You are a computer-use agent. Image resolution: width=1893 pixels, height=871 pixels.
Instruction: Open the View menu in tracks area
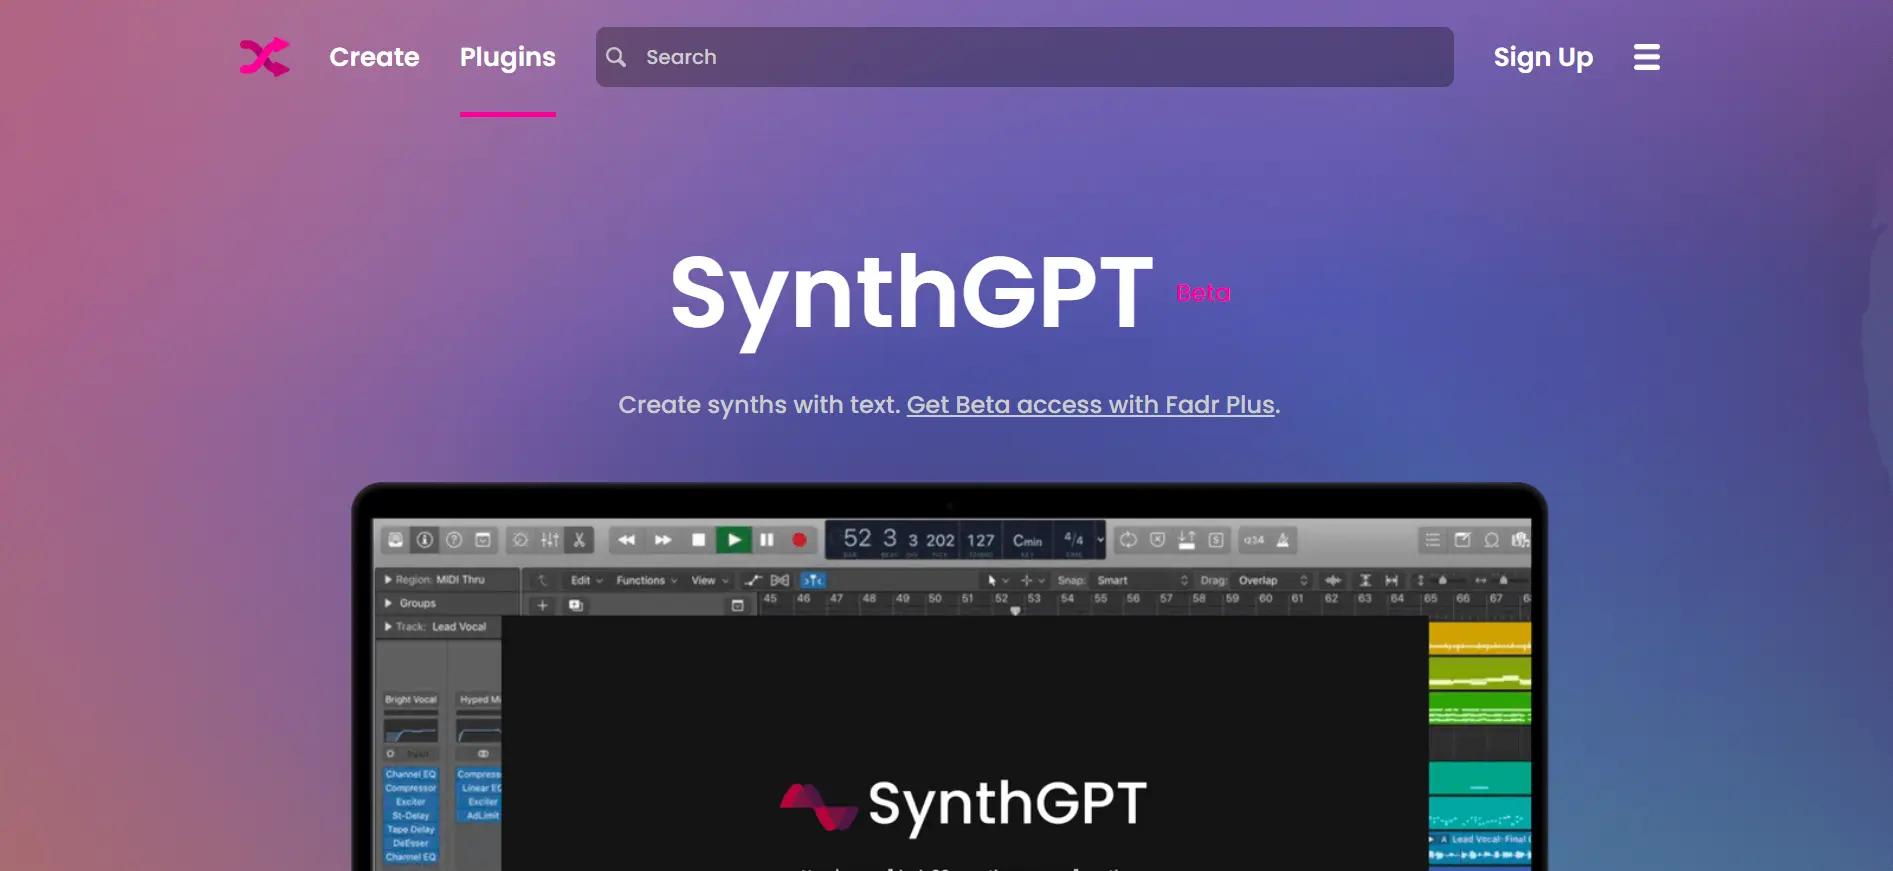click(710, 580)
